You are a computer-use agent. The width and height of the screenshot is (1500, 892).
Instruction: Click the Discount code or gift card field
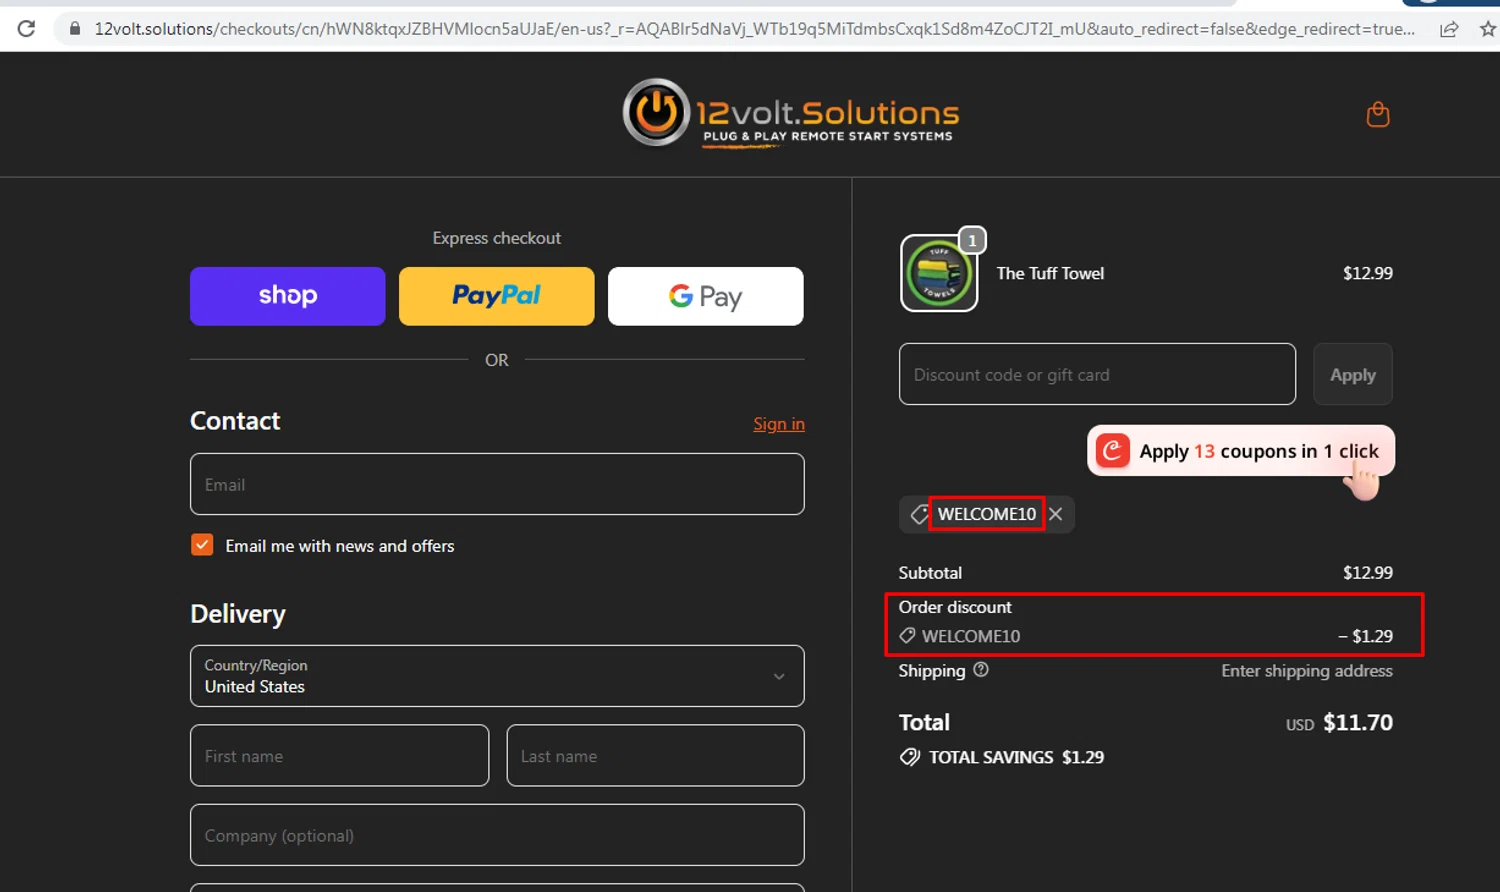coord(1097,374)
